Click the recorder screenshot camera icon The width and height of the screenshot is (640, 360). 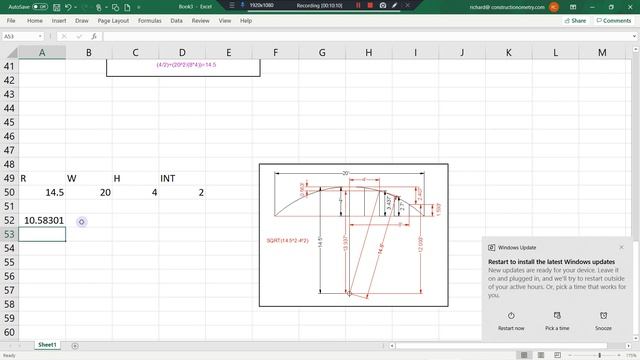coord(383,5)
